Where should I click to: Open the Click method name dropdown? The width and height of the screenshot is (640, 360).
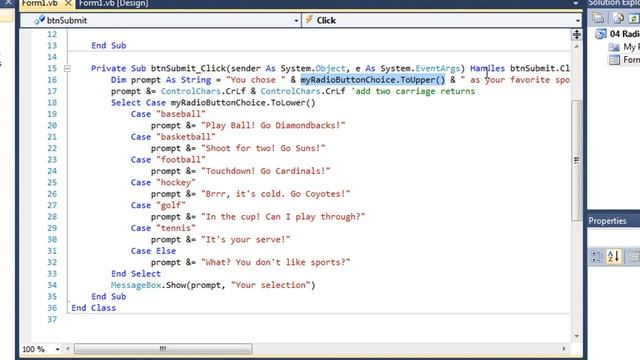pos(578,20)
